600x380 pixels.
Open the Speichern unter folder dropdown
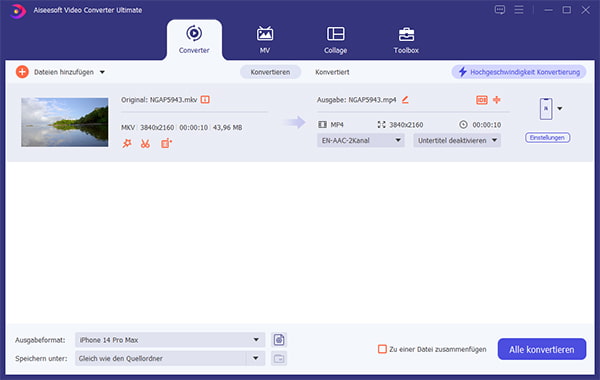click(x=170, y=359)
